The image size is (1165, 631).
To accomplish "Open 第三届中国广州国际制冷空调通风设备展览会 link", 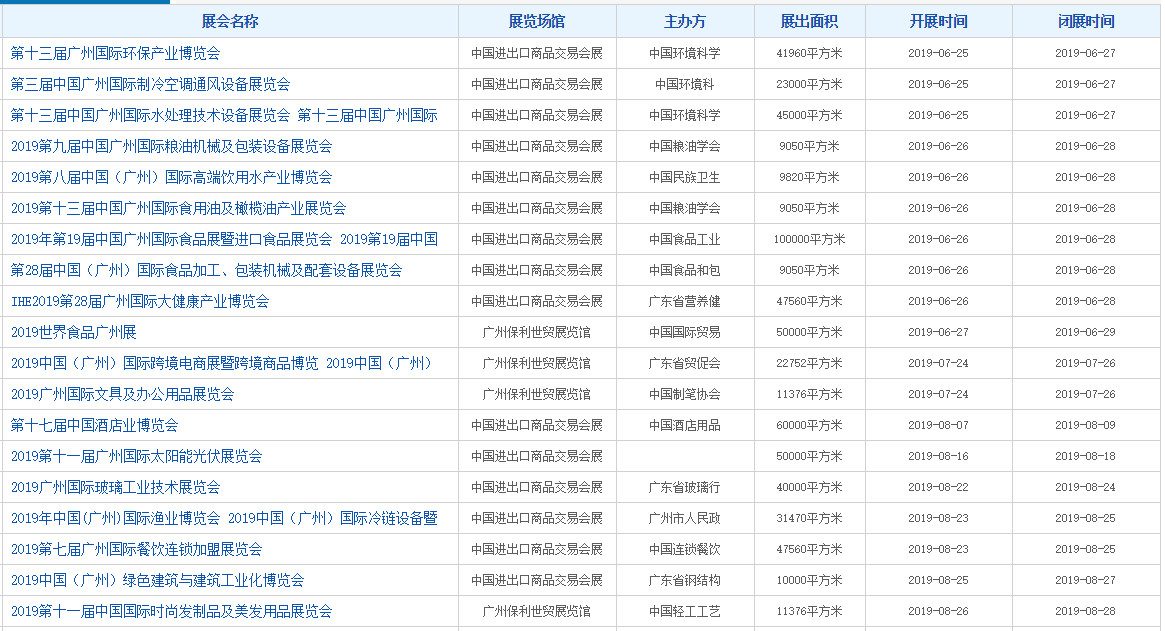I will (150, 85).
